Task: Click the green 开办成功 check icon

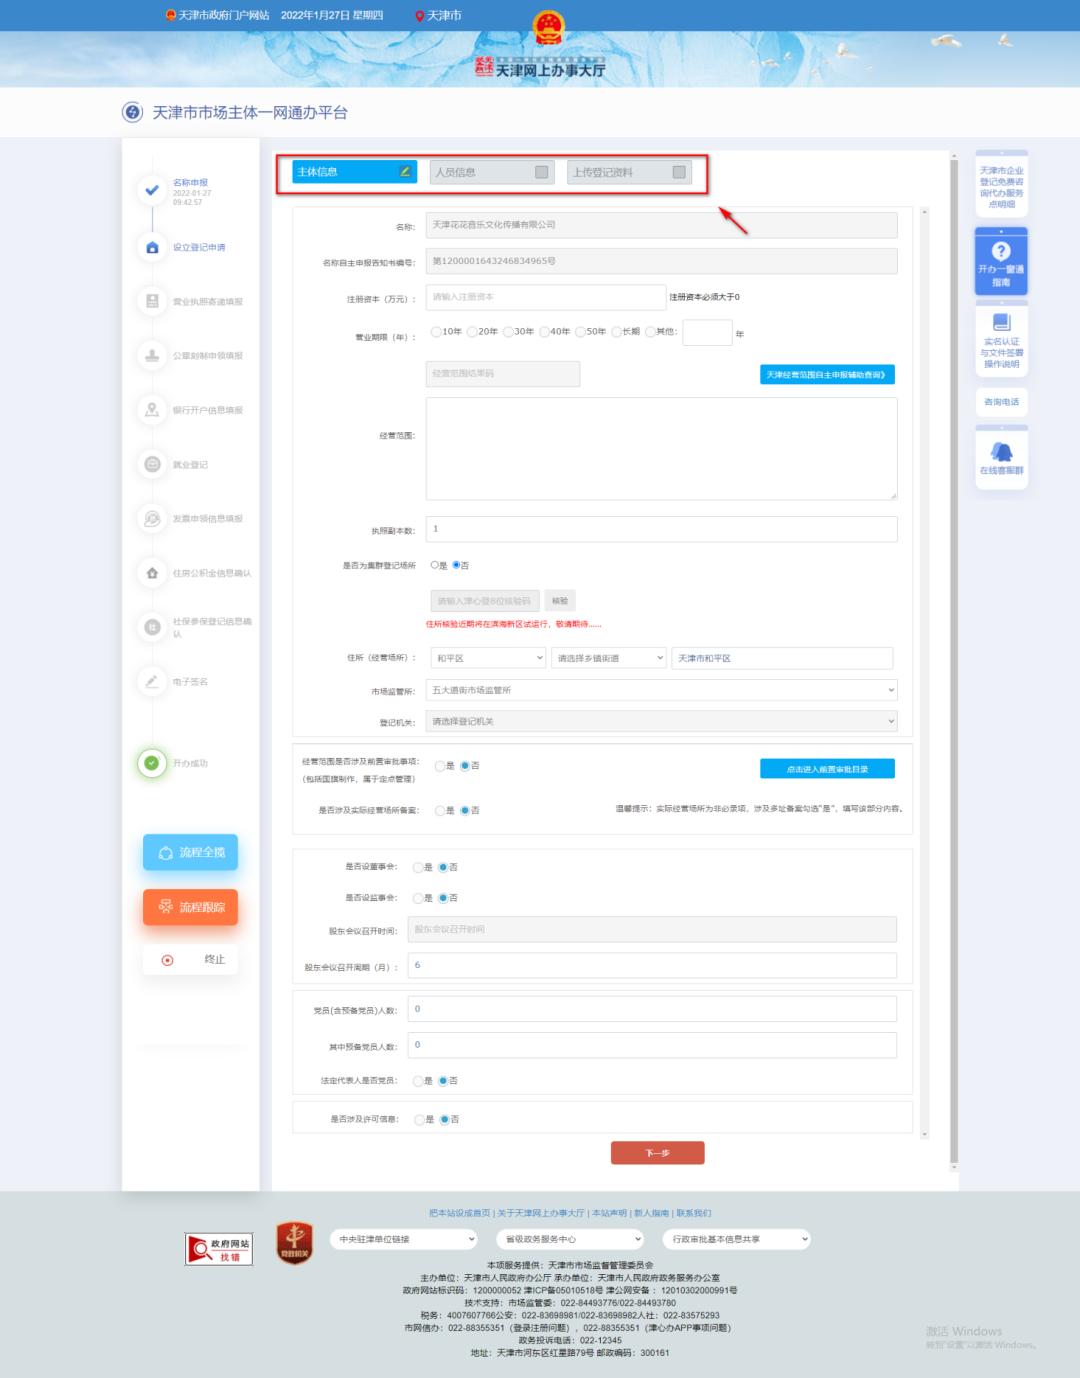Action: [152, 763]
